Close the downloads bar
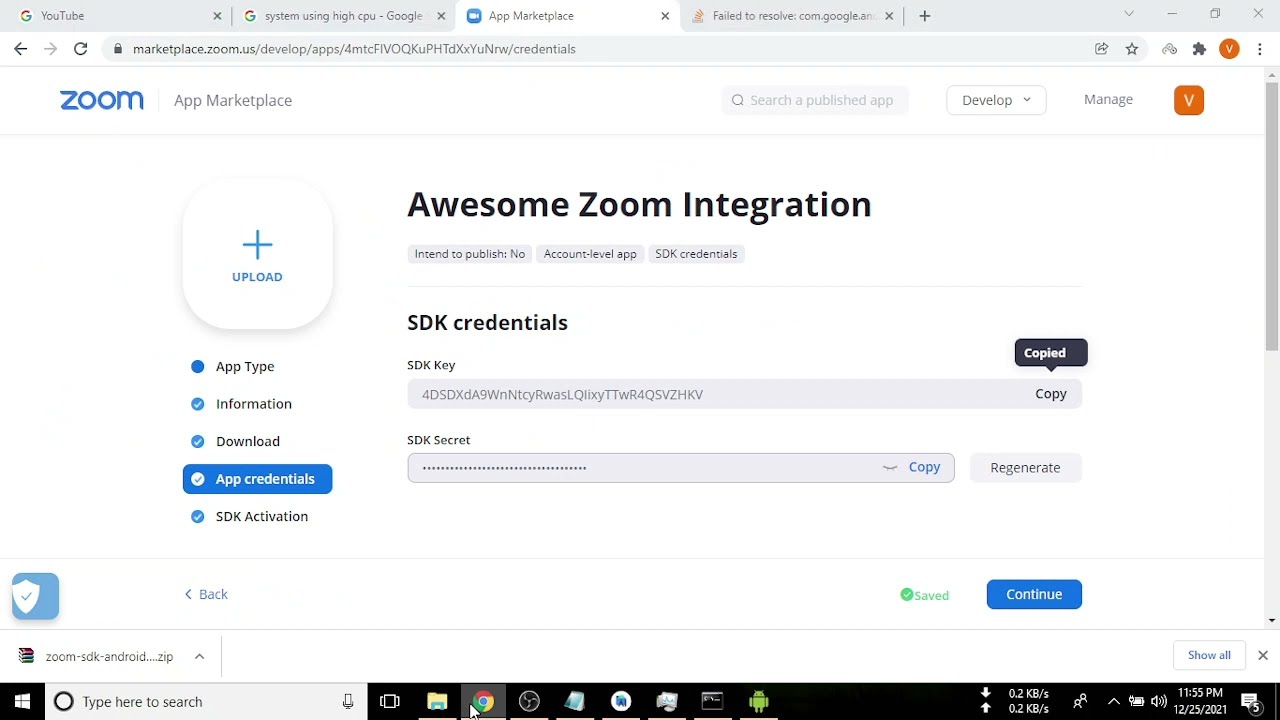Screen dimensions: 1280x720 click(1263, 656)
